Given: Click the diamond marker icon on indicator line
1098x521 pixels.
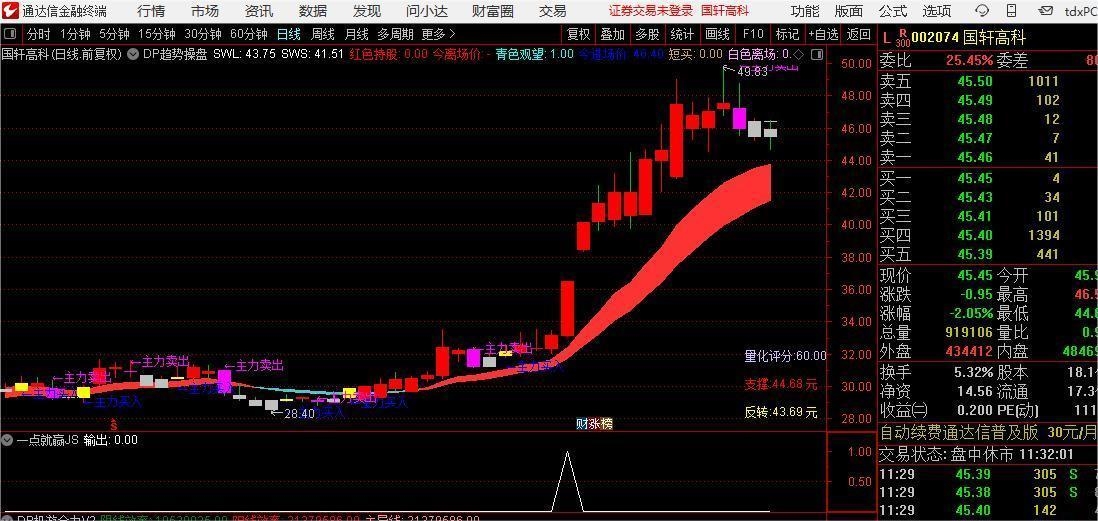Looking at the screenshot, I should pyautogui.click(x=798, y=54).
